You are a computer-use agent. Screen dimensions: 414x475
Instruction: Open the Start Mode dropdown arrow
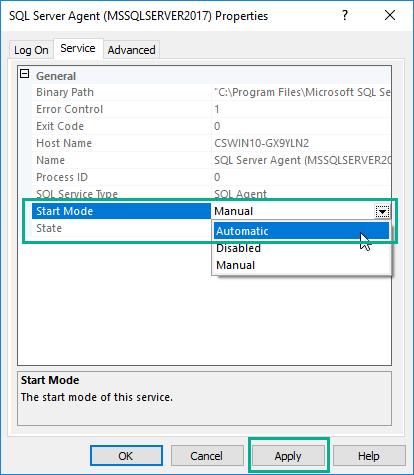pyautogui.click(x=382, y=212)
